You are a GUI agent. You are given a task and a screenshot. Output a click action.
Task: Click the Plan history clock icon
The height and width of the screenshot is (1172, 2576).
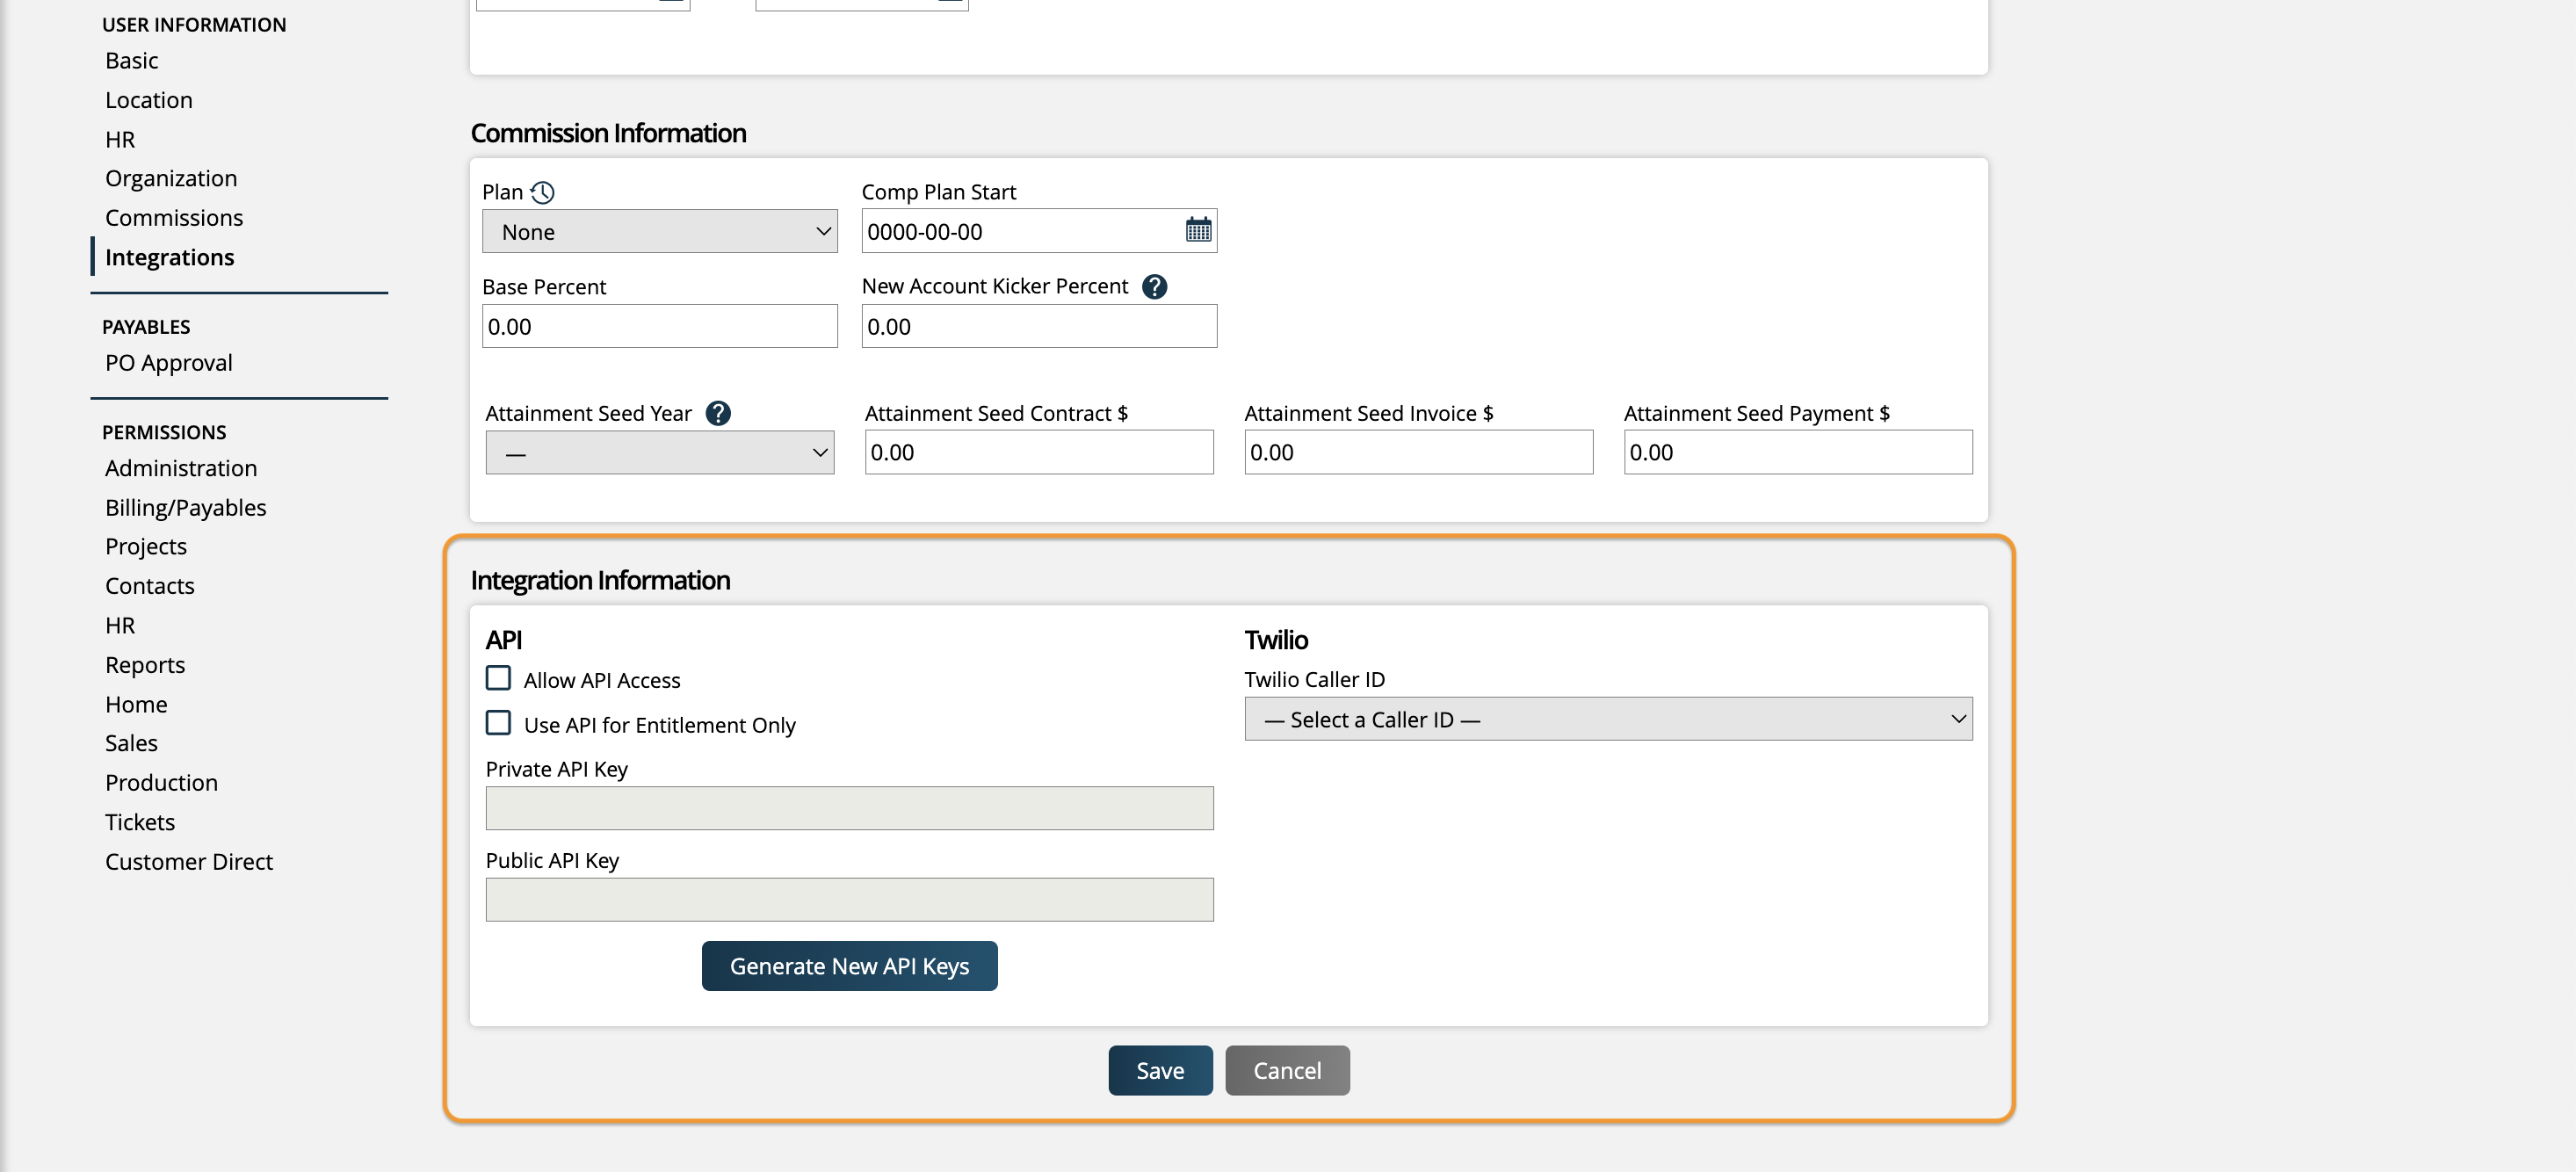pos(542,192)
